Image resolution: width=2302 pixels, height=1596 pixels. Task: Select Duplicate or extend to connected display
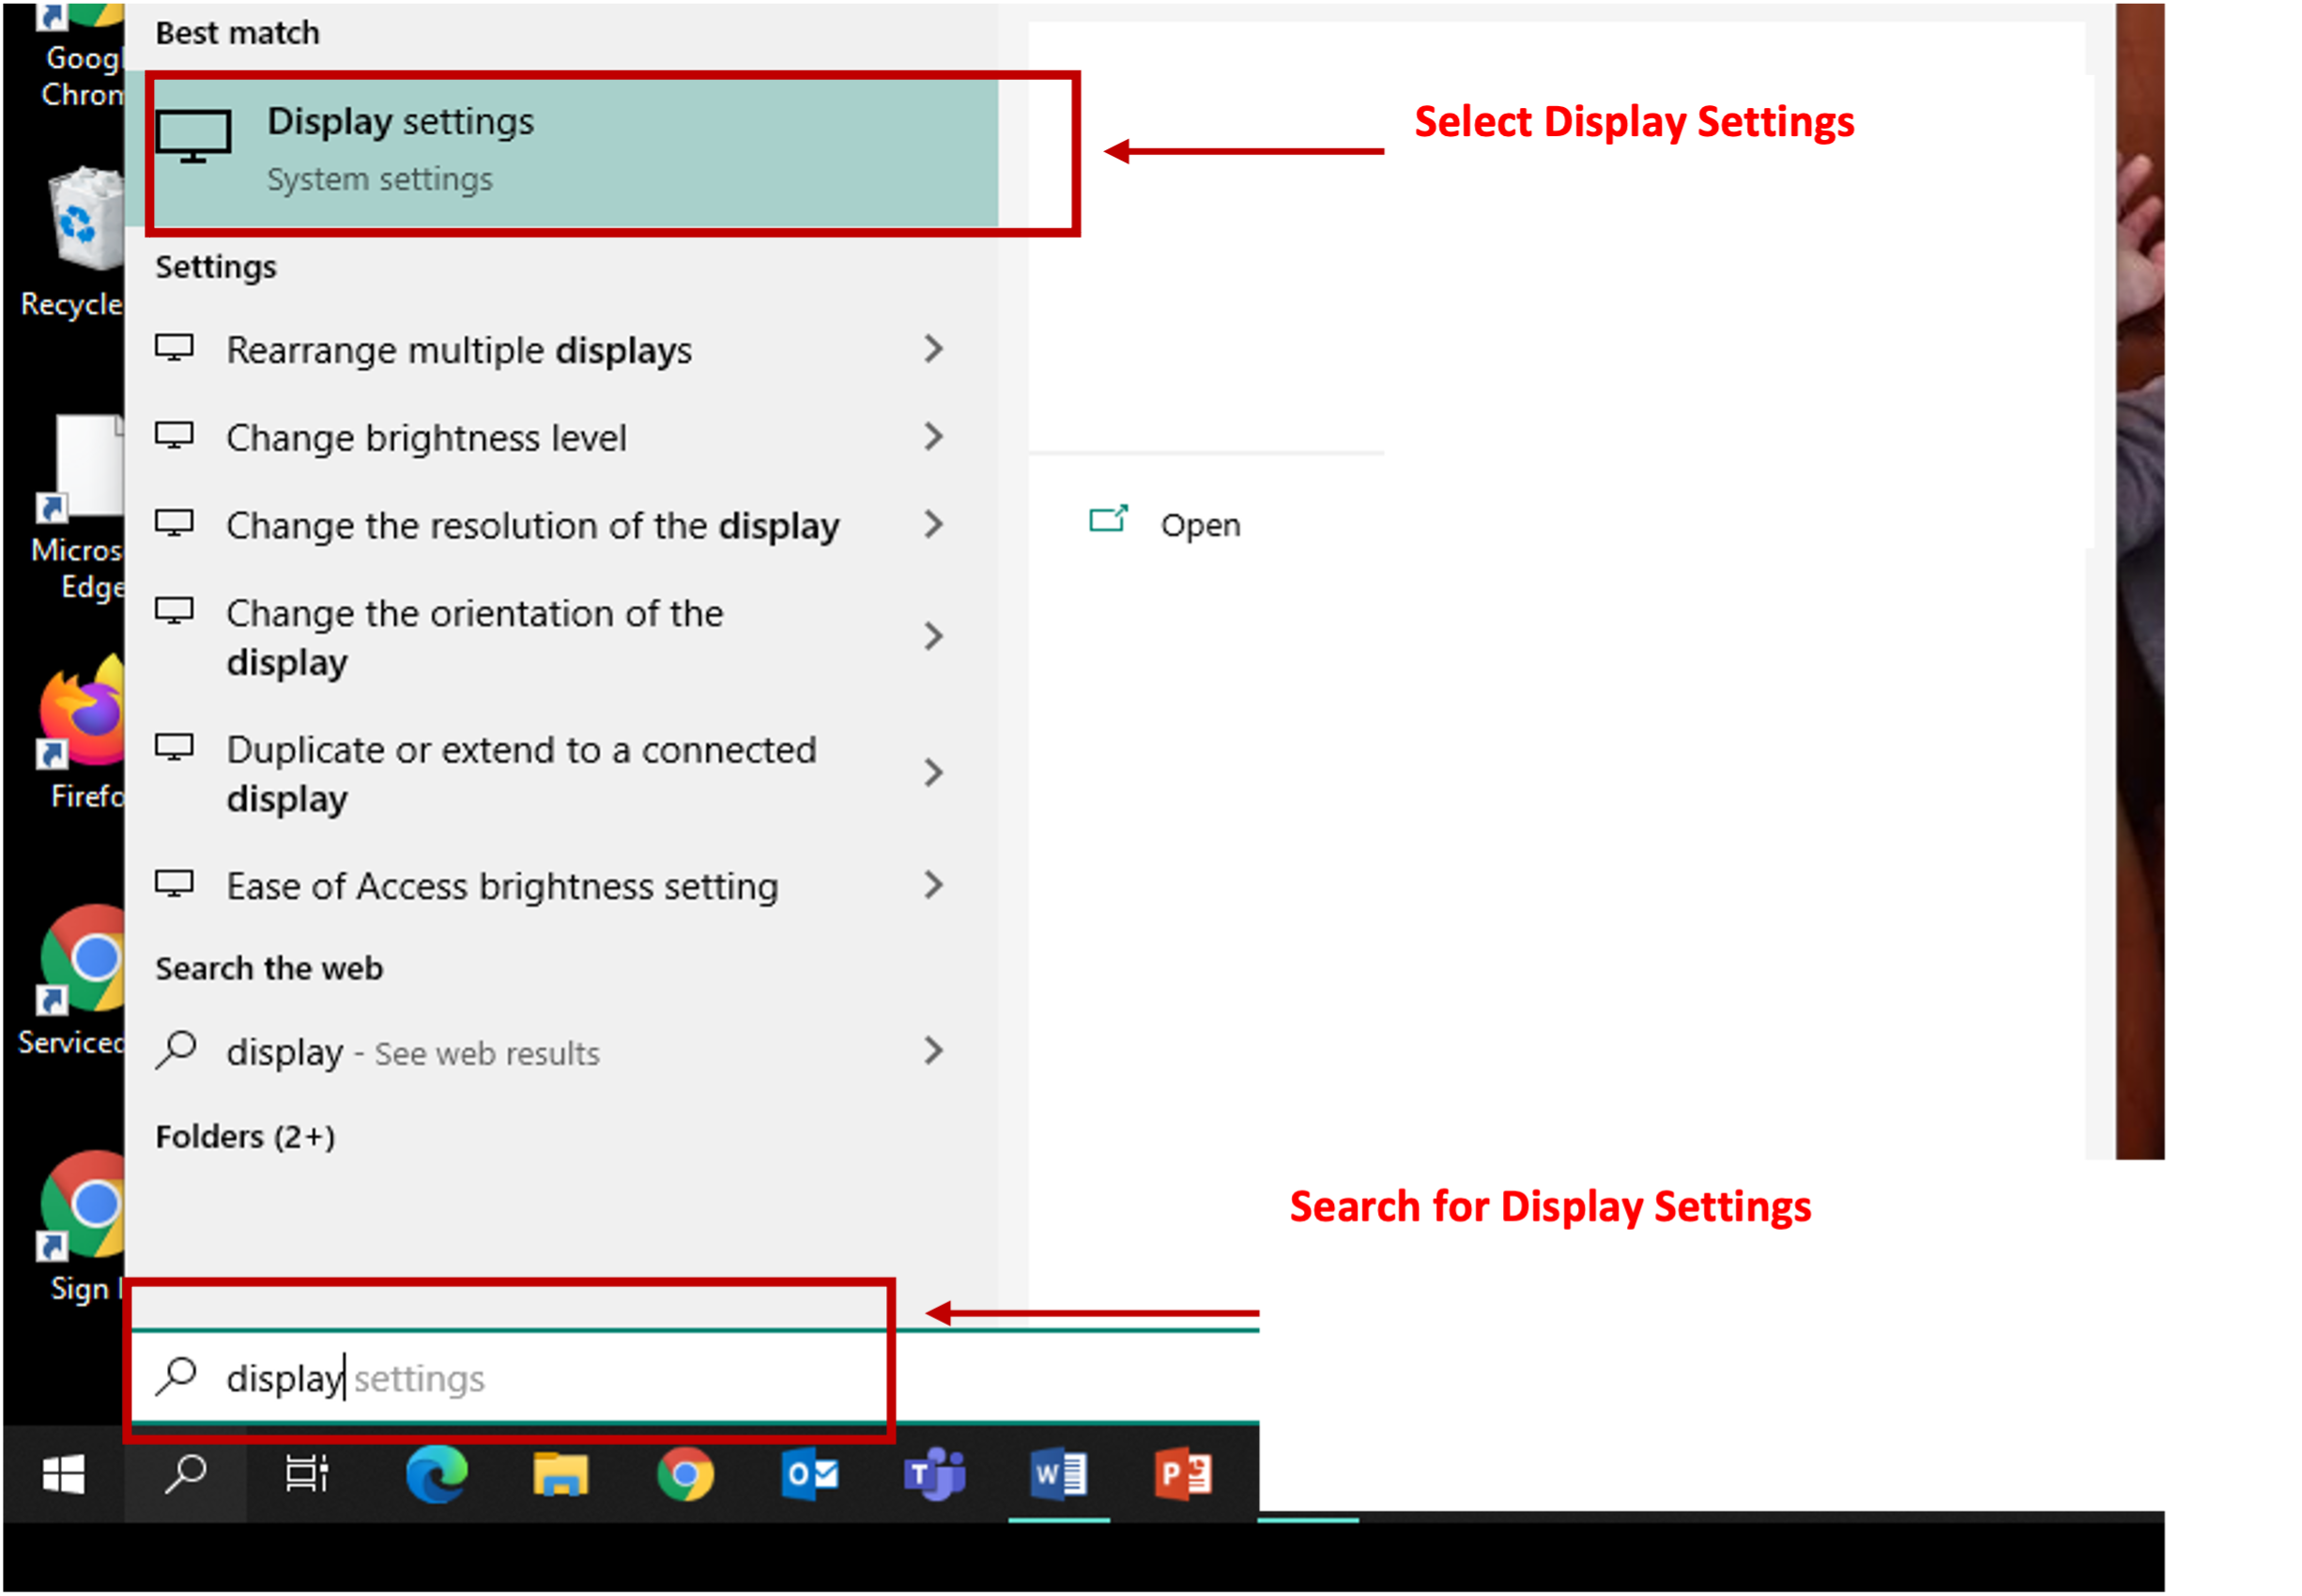(520, 773)
